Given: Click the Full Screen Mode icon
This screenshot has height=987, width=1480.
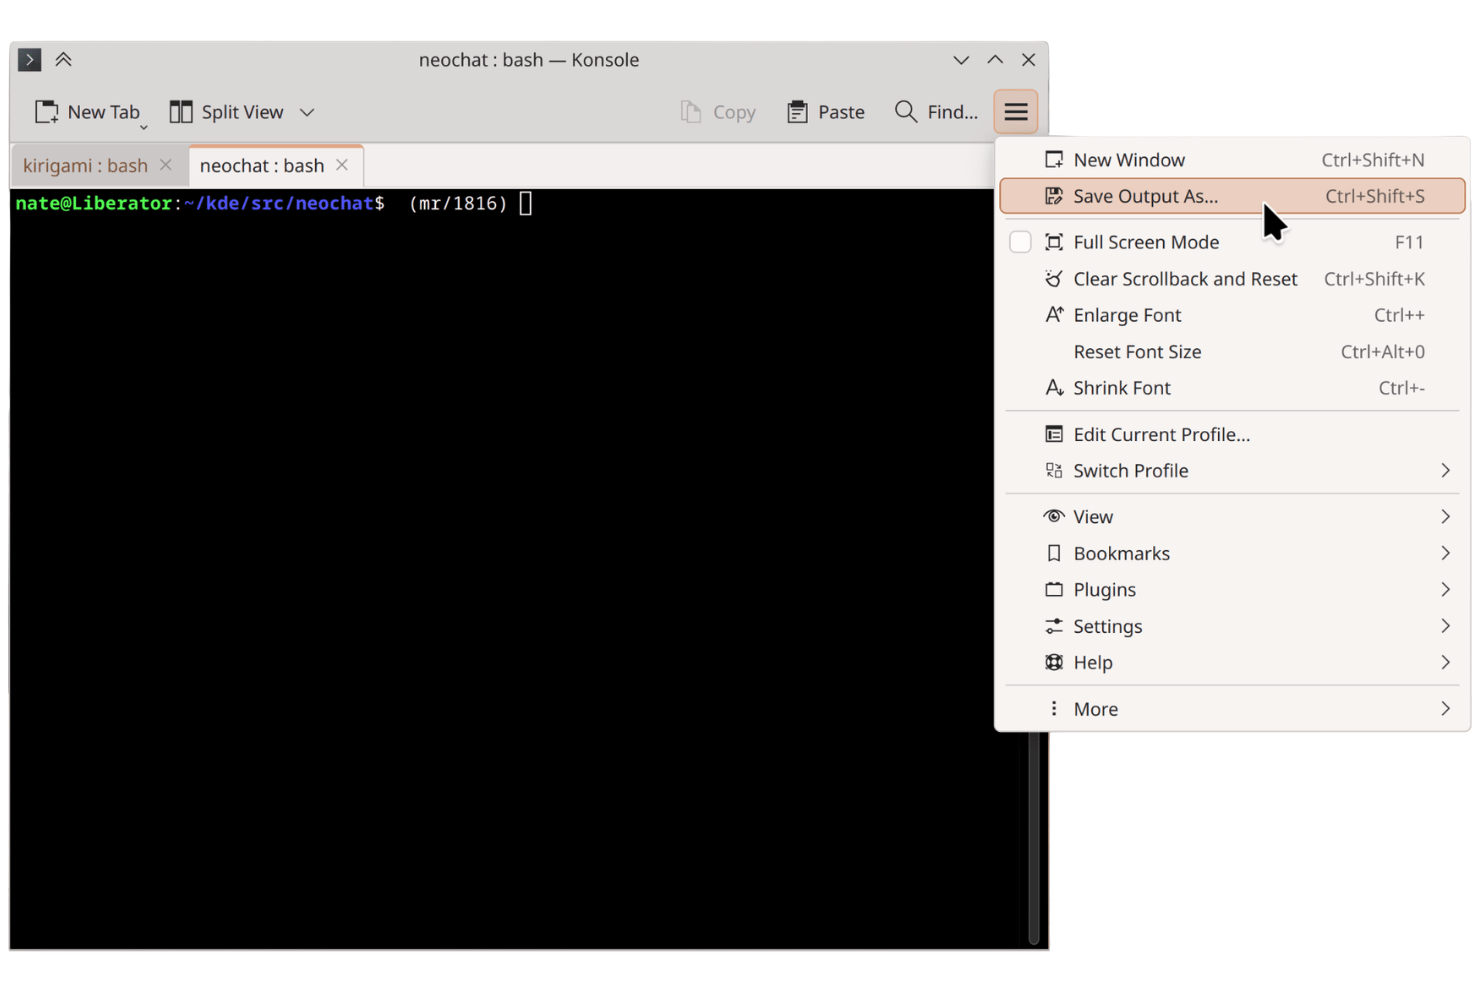Looking at the screenshot, I should tap(1054, 242).
